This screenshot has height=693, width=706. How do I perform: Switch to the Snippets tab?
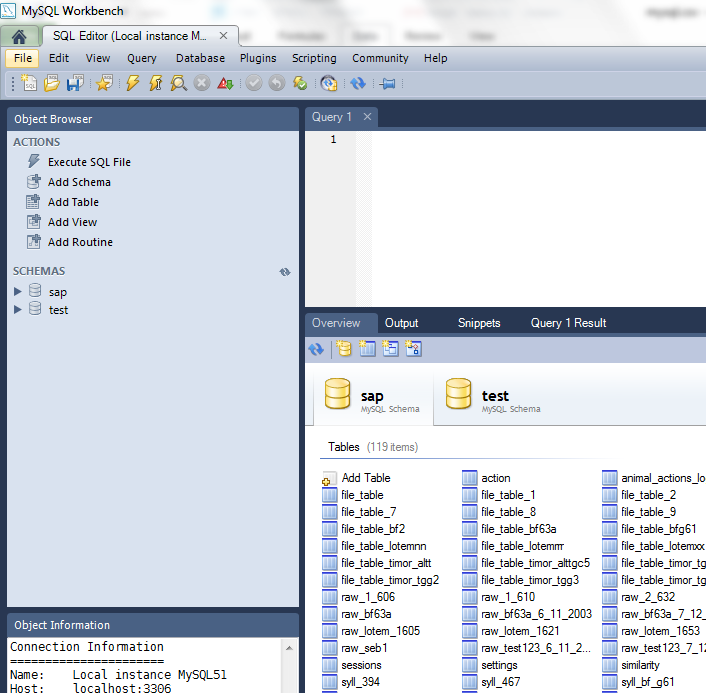point(479,323)
